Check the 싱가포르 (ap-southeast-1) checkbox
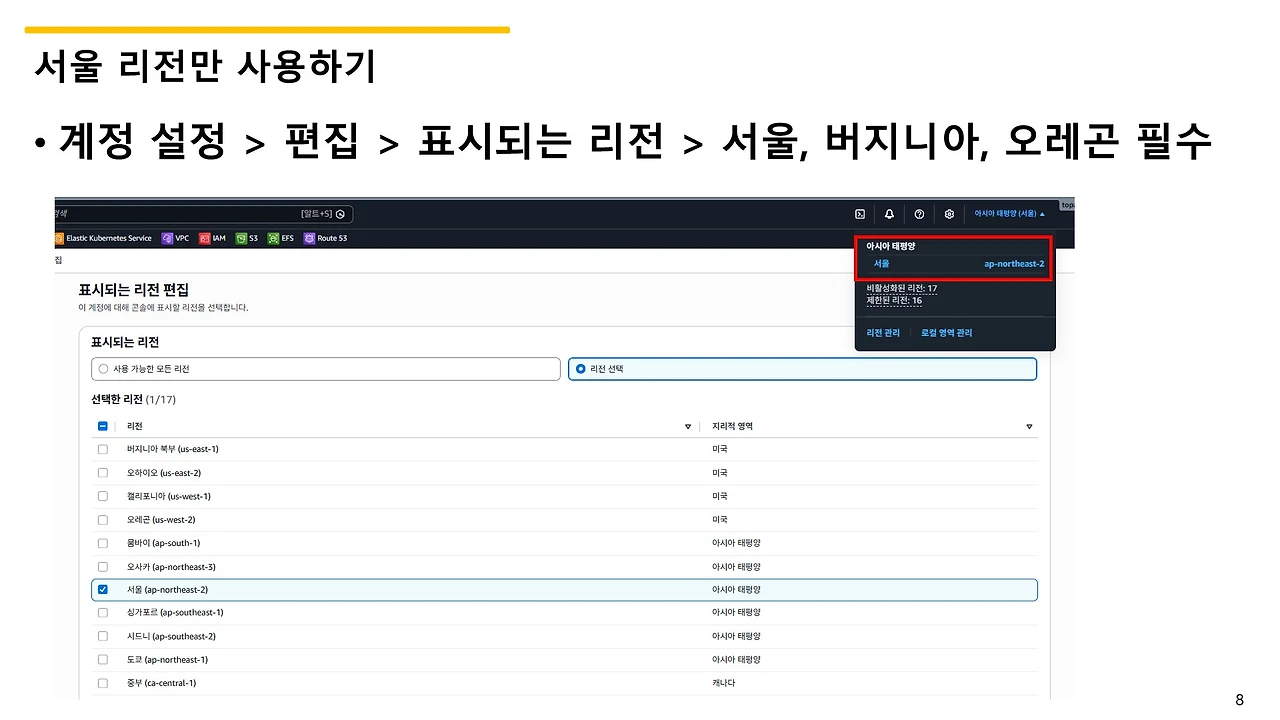 click(x=103, y=612)
